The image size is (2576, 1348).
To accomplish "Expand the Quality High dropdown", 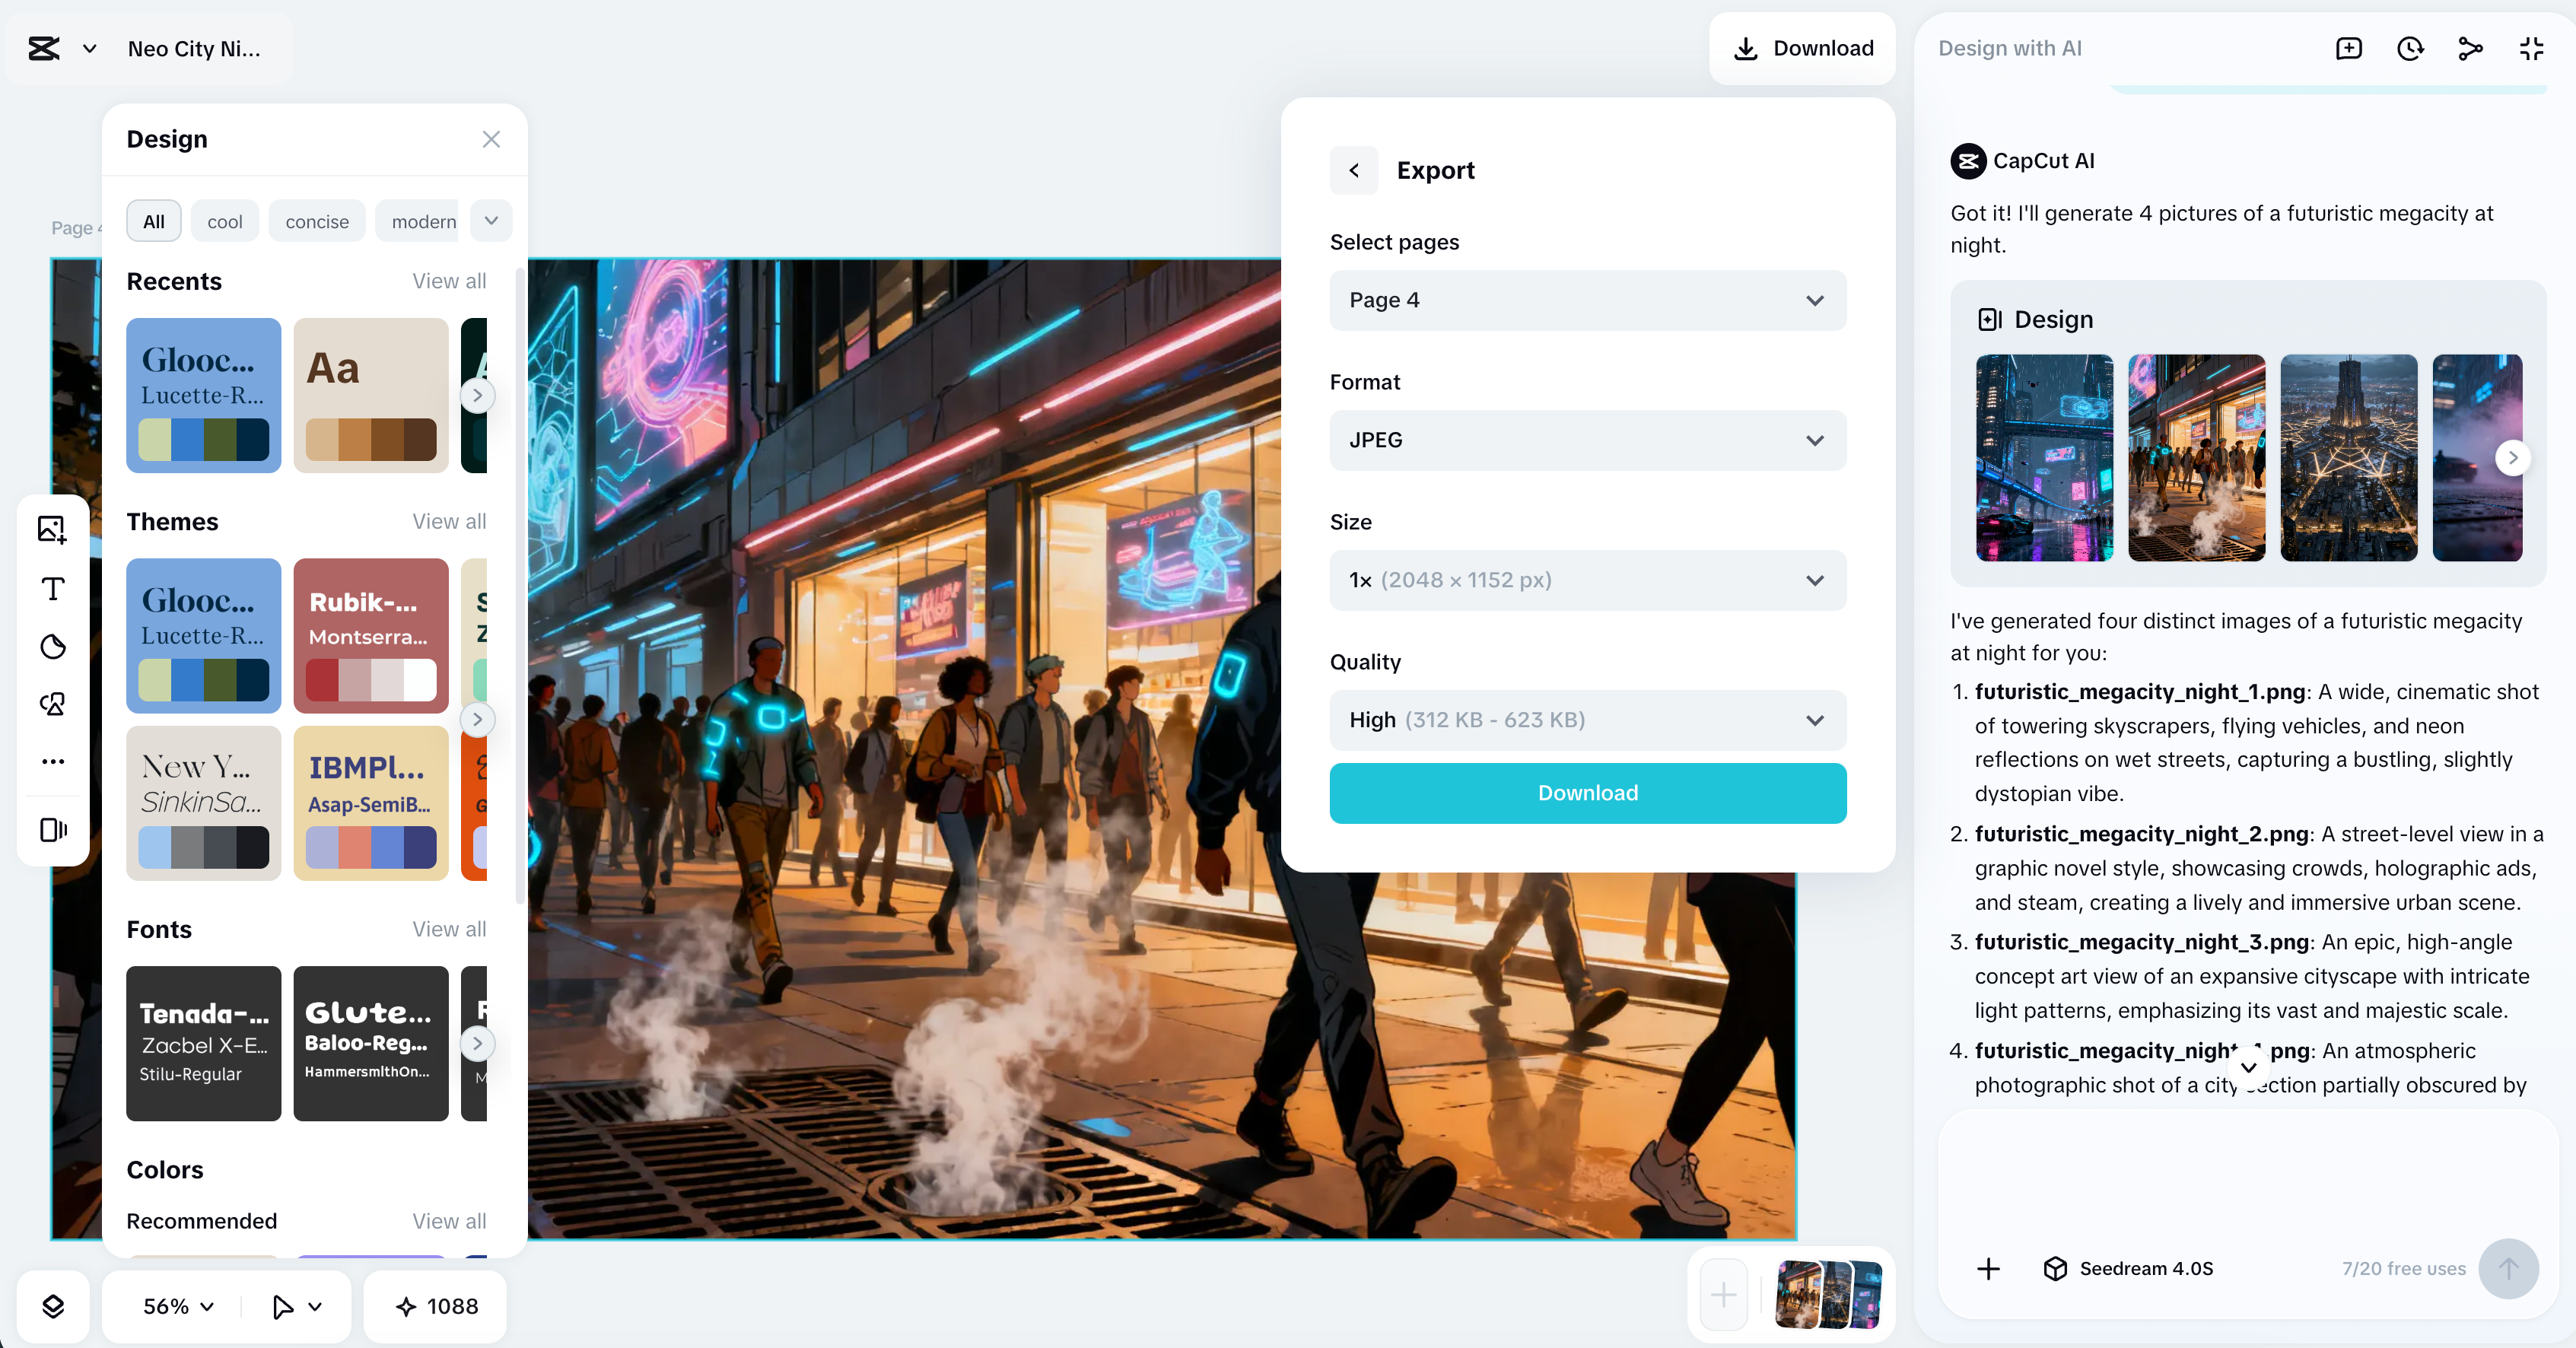I will [1587, 720].
